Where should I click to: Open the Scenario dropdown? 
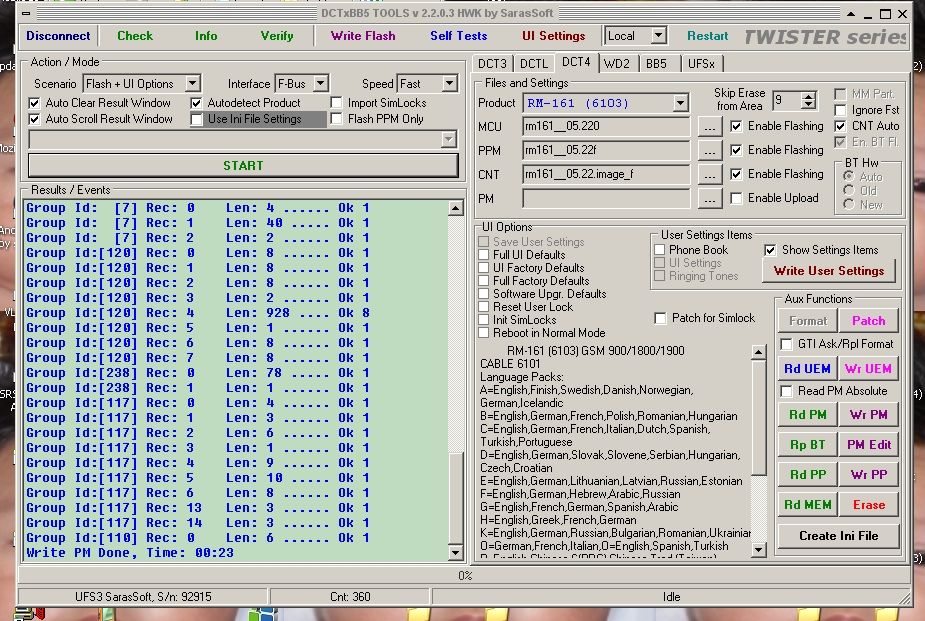pyautogui.click(x=192, y=84)
